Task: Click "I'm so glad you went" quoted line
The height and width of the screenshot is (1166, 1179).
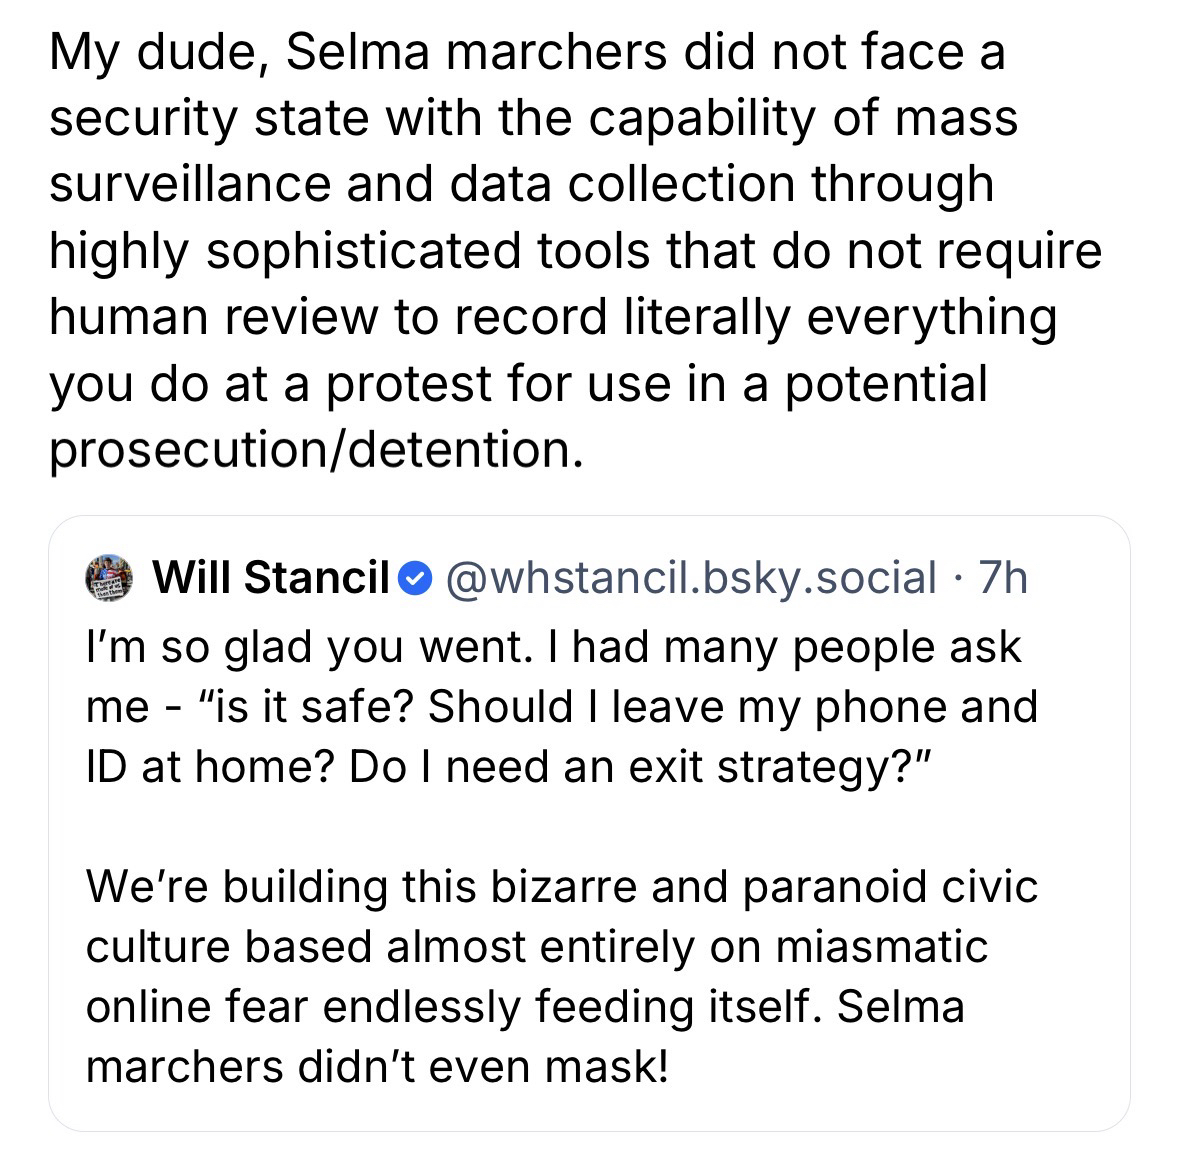Action: coord(553,647)
